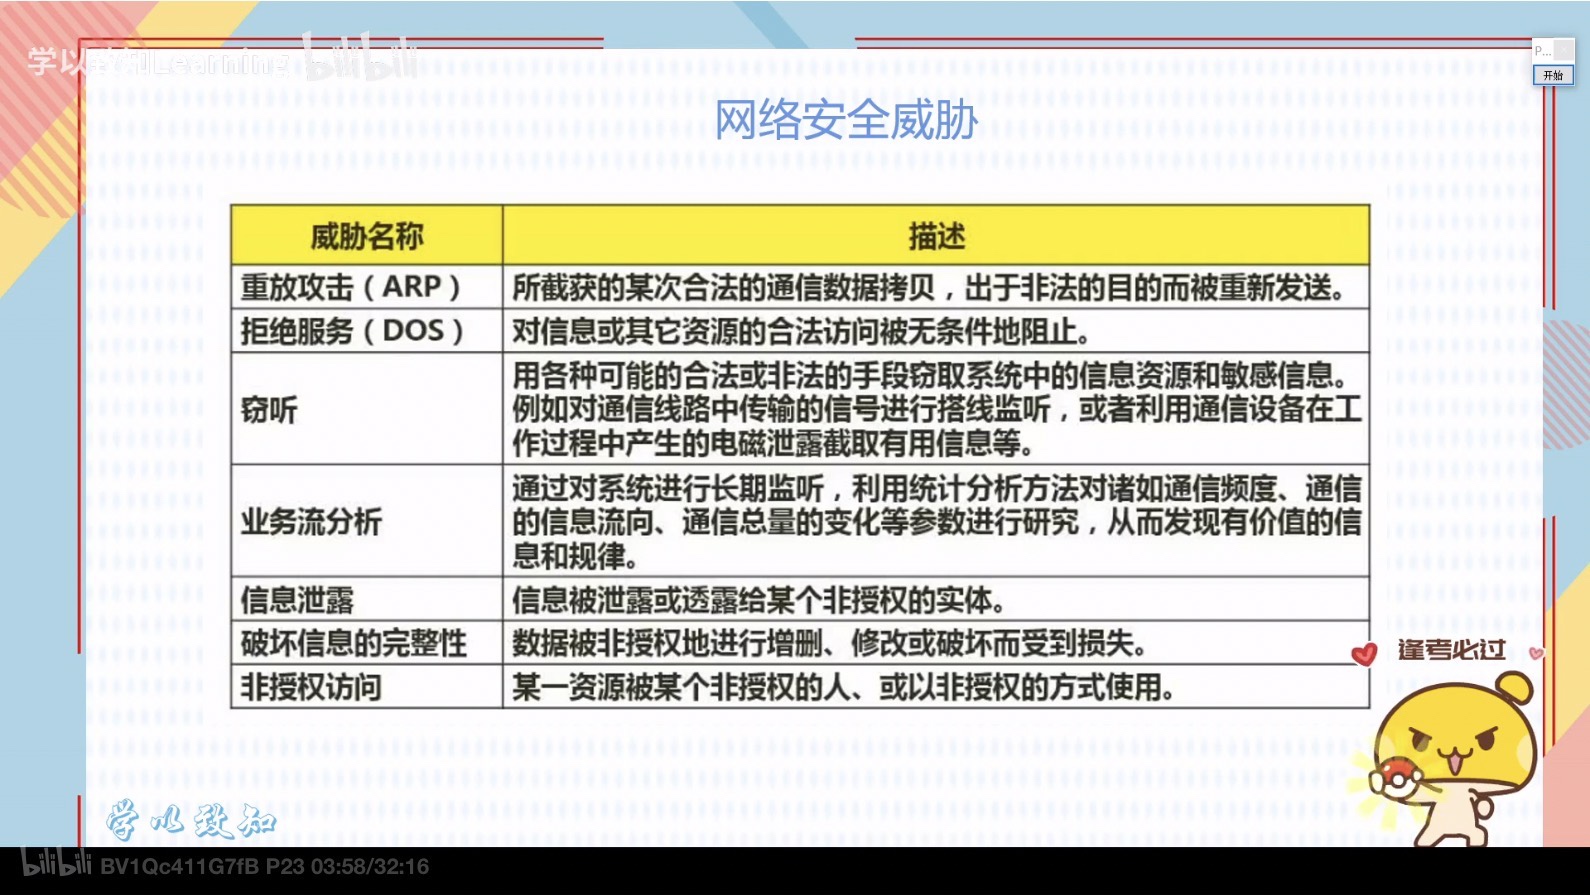Click the 业务流分析 row name cell

click(x=311, y=521)
